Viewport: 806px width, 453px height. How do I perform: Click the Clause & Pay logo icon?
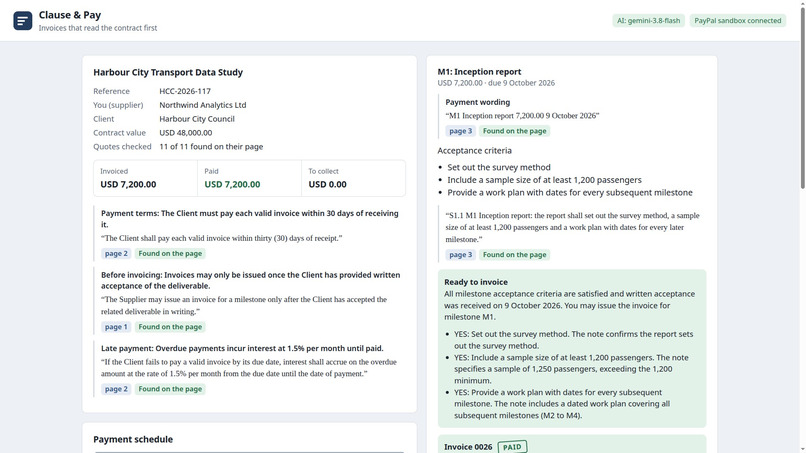(23, 21)
